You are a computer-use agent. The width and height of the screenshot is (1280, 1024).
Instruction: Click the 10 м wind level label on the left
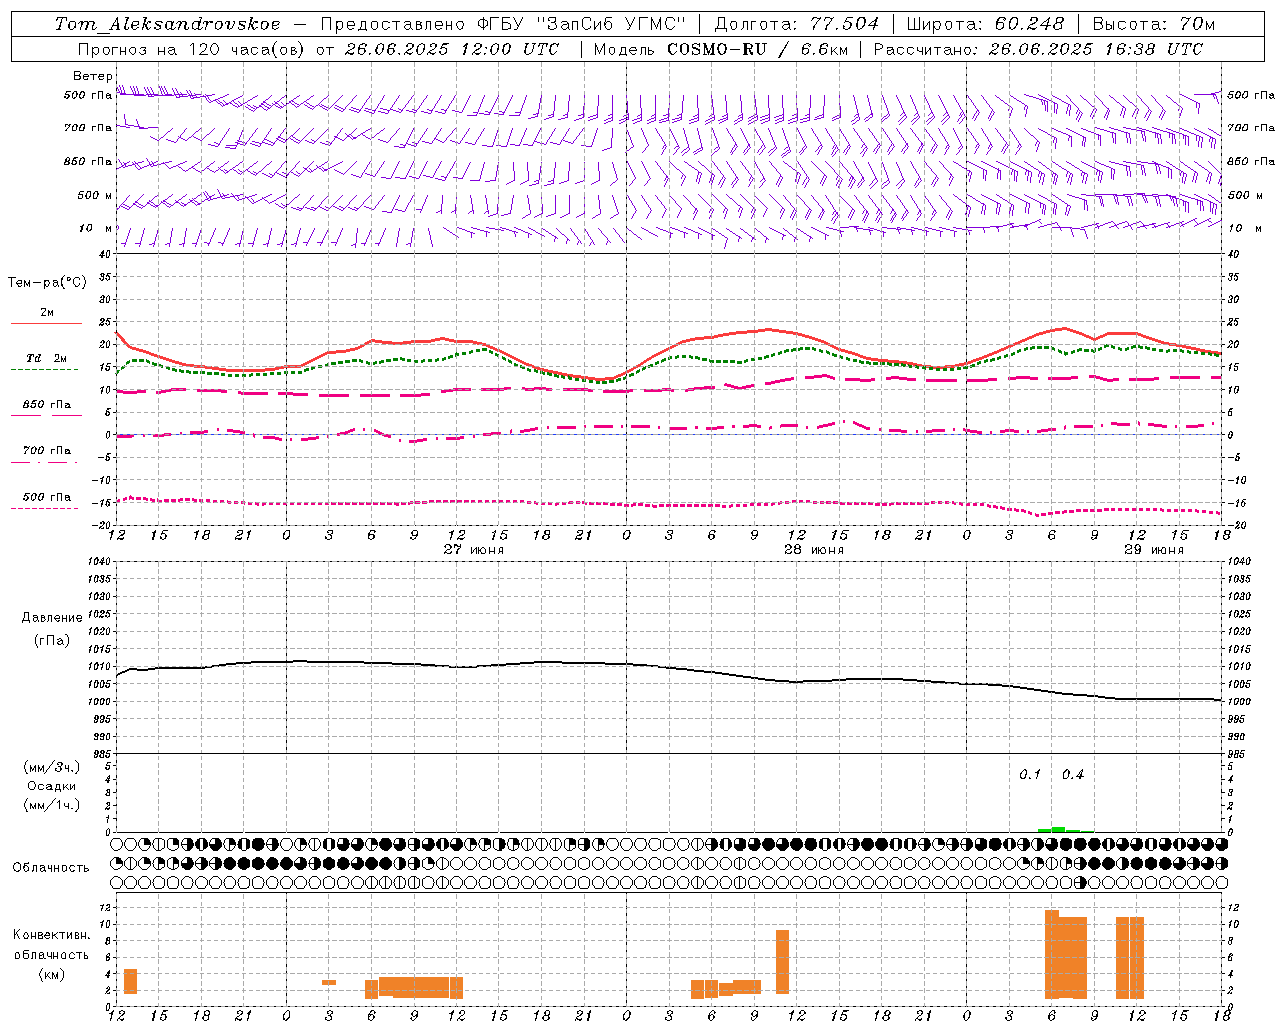pos(96,229)
